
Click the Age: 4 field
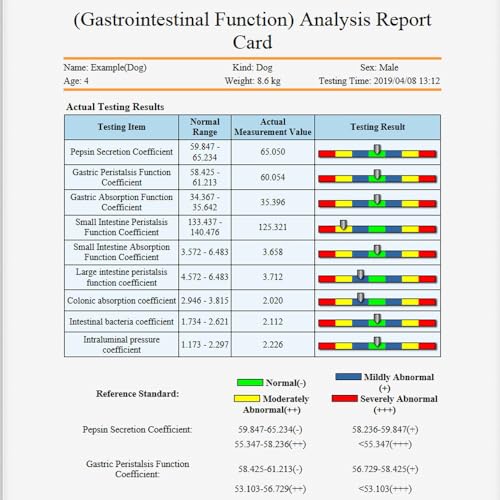(x=76, y=81)
